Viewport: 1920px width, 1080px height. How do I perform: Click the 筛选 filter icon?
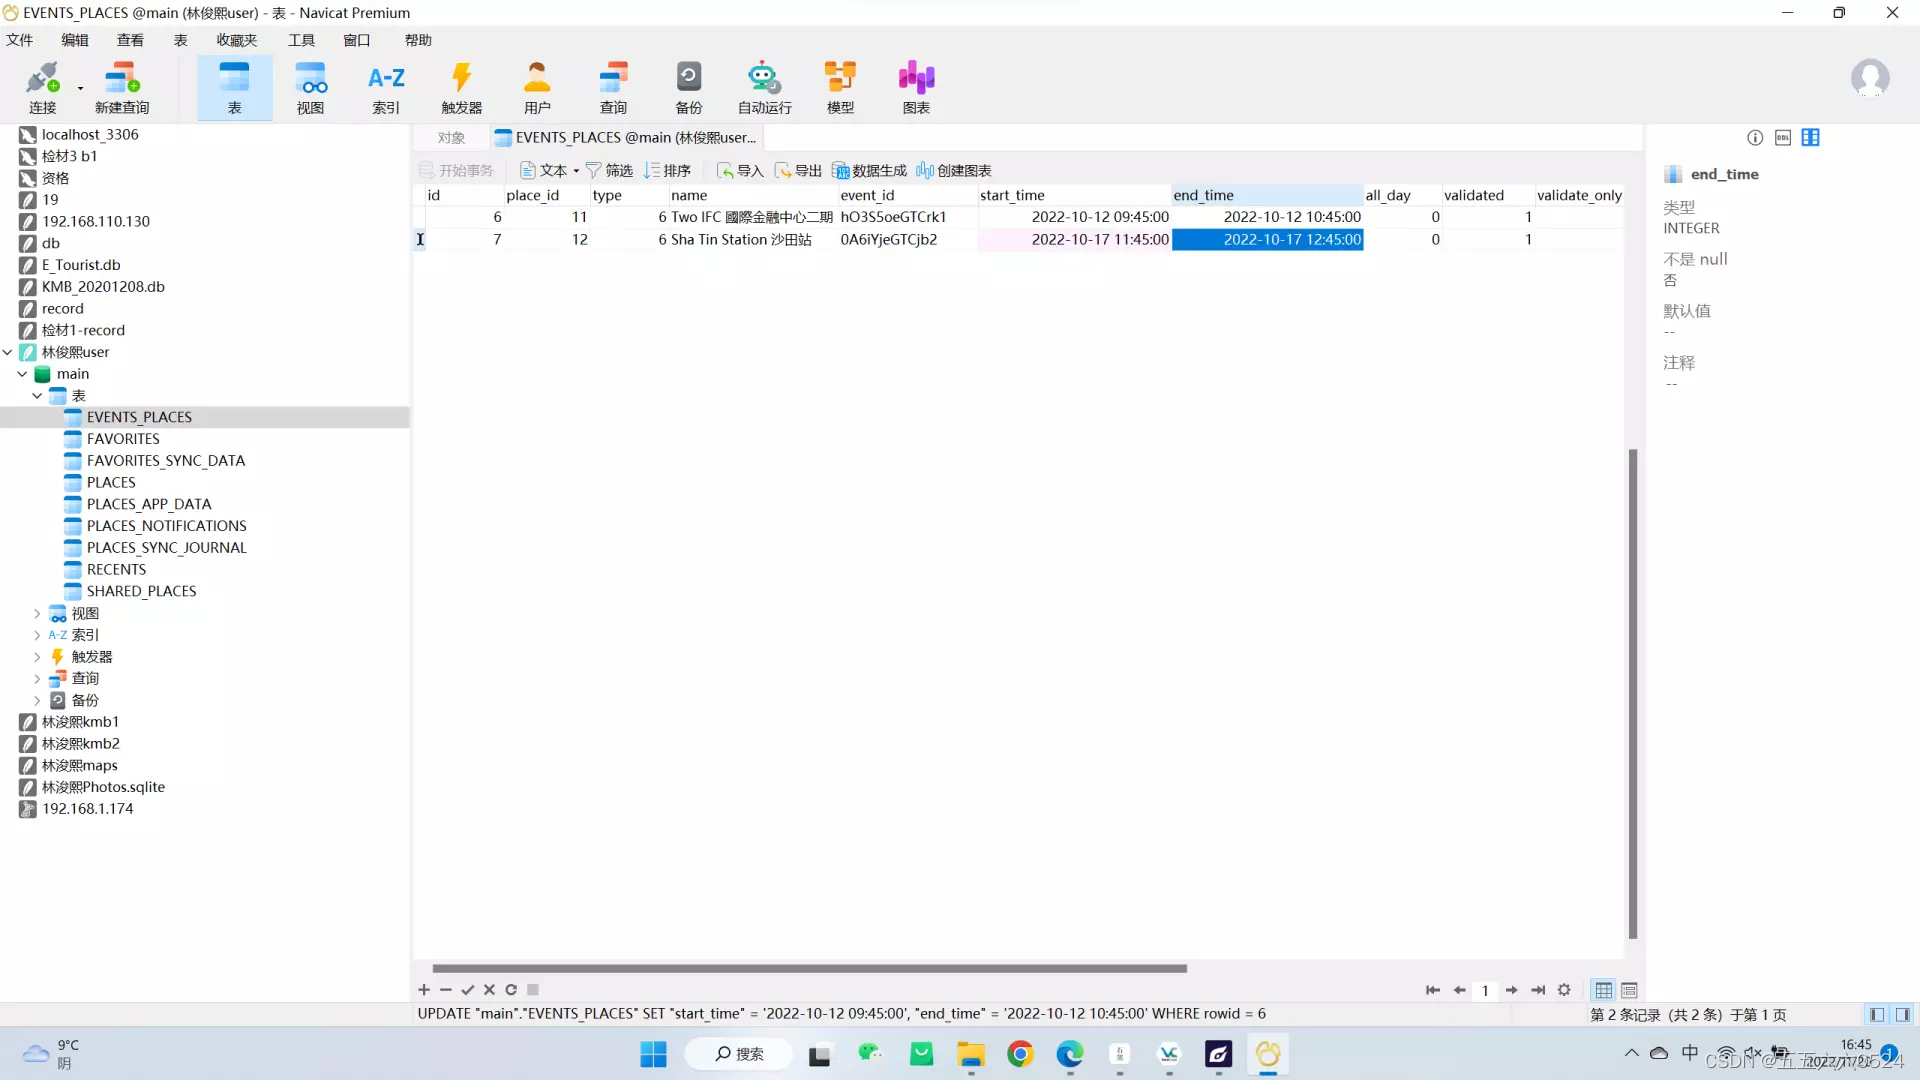click(609, 170)
